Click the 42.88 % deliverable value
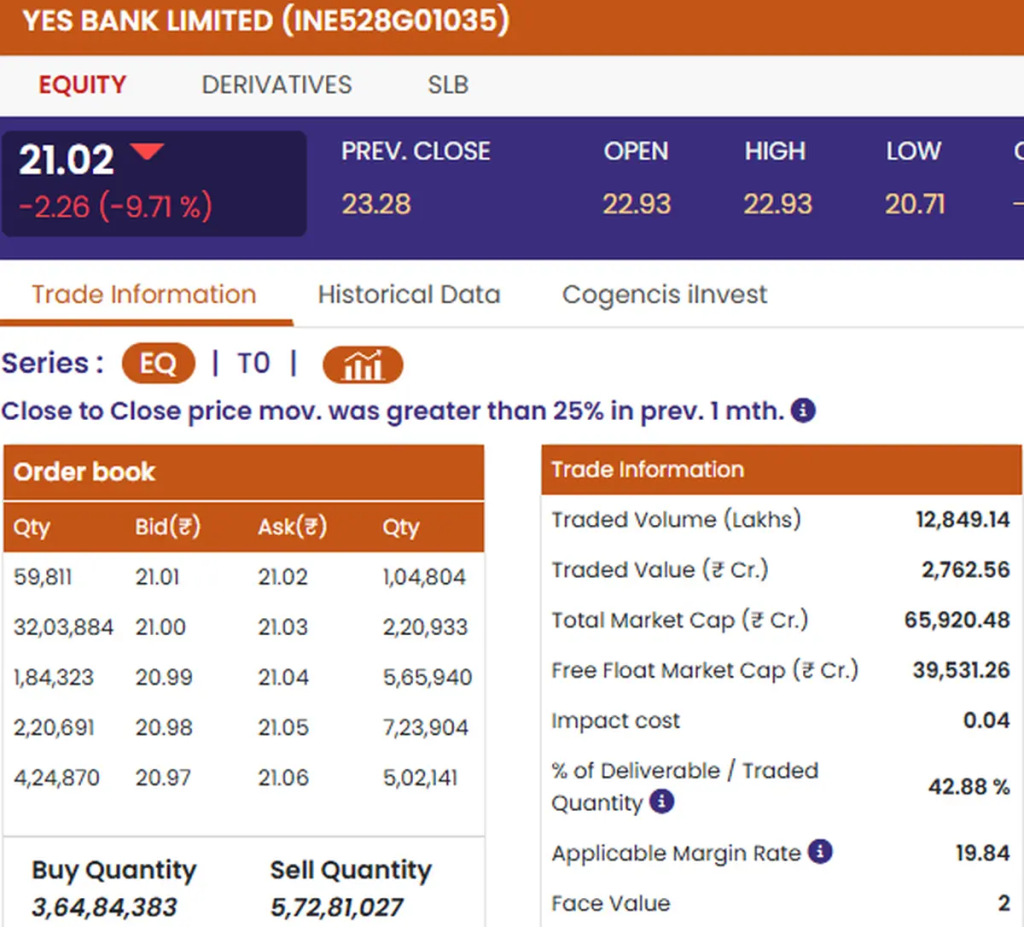This screenshot has height=927, width=1024. coord(969,787)
